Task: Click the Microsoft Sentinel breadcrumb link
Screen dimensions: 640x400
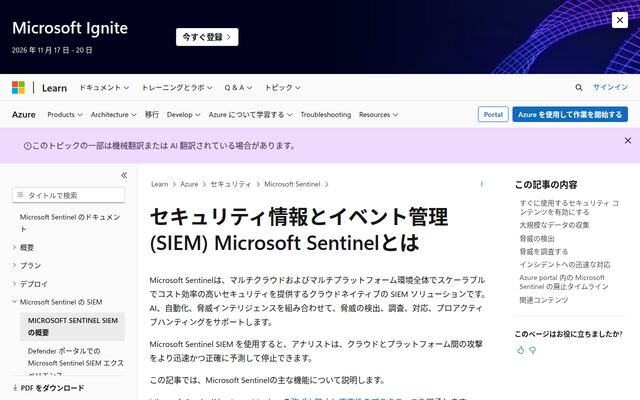Action: [292, 184]
